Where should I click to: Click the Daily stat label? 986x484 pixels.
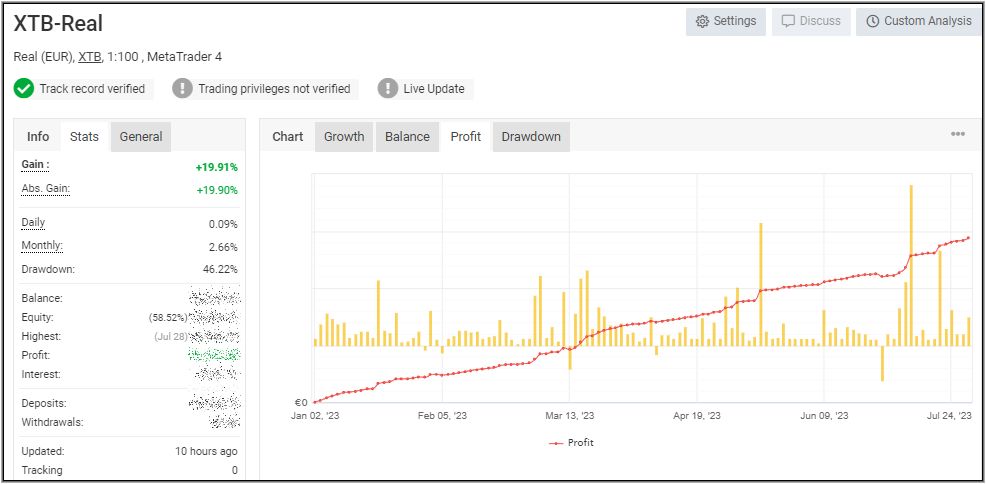33,223
